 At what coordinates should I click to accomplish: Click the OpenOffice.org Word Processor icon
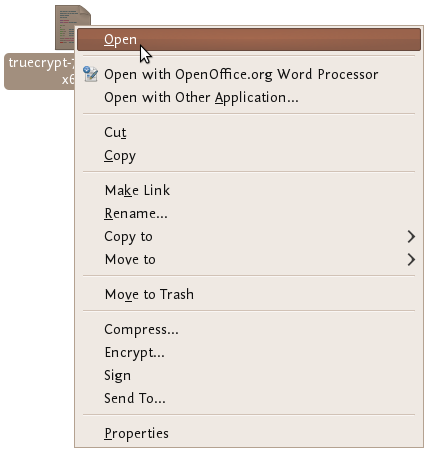click(x=90, y=74)
